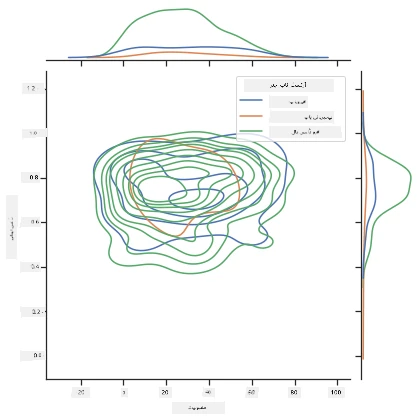Click the 100 x-axis tick label
The height and width of the screenshot is (420, 420).
(x=336, y=392)
